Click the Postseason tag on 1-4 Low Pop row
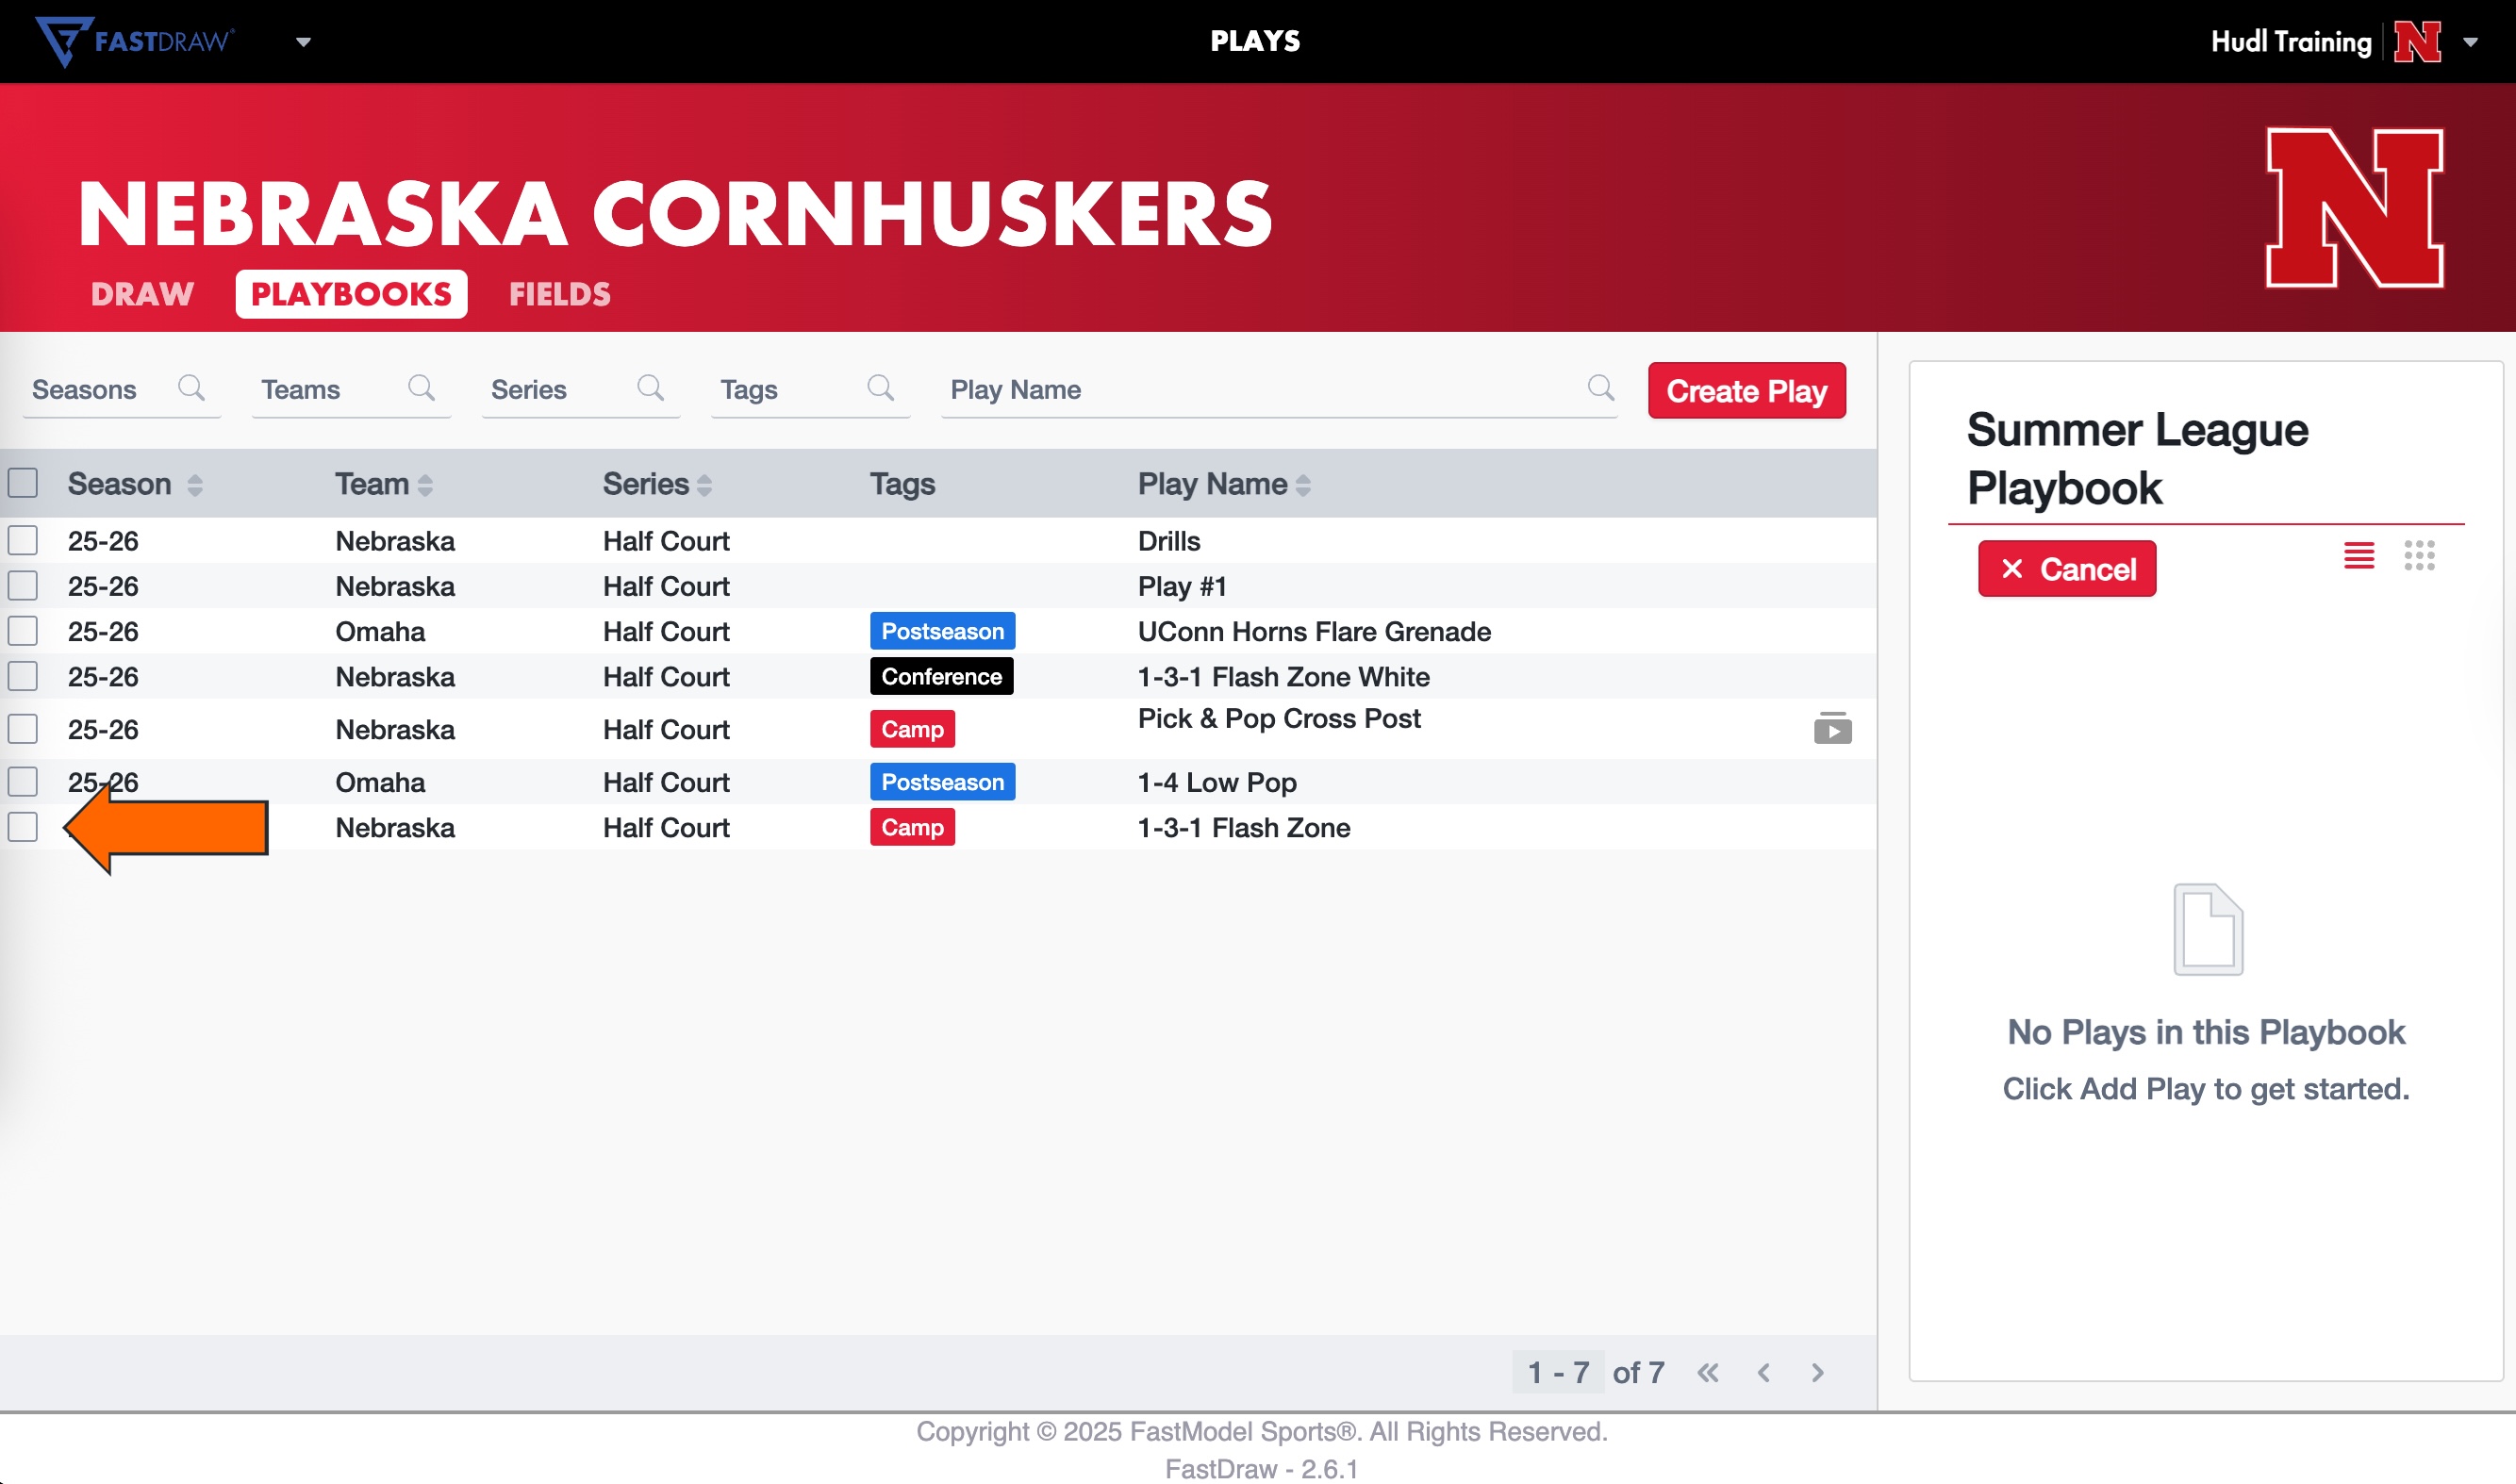The image size is (2516, 1484). click(x=942, y=782)
